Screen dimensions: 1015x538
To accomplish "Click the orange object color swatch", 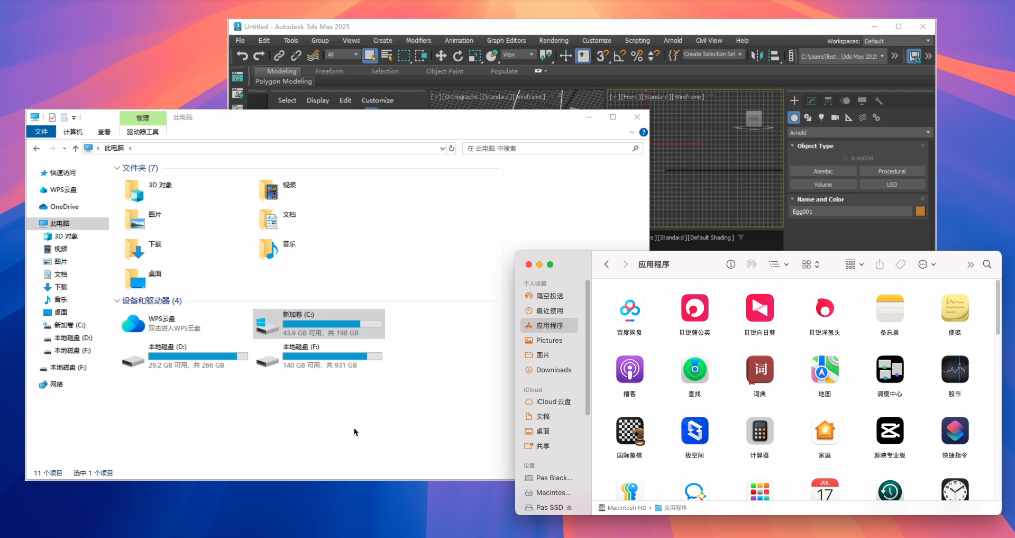I will (920, 212).
